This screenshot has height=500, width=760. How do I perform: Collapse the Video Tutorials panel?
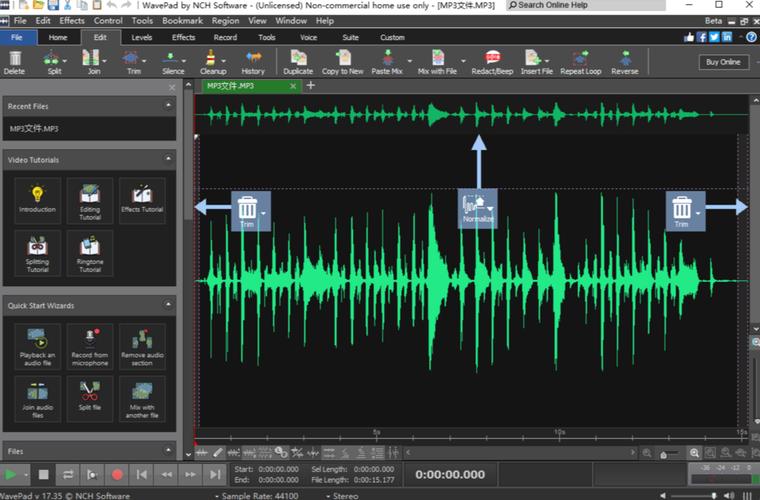pos(168,158)
